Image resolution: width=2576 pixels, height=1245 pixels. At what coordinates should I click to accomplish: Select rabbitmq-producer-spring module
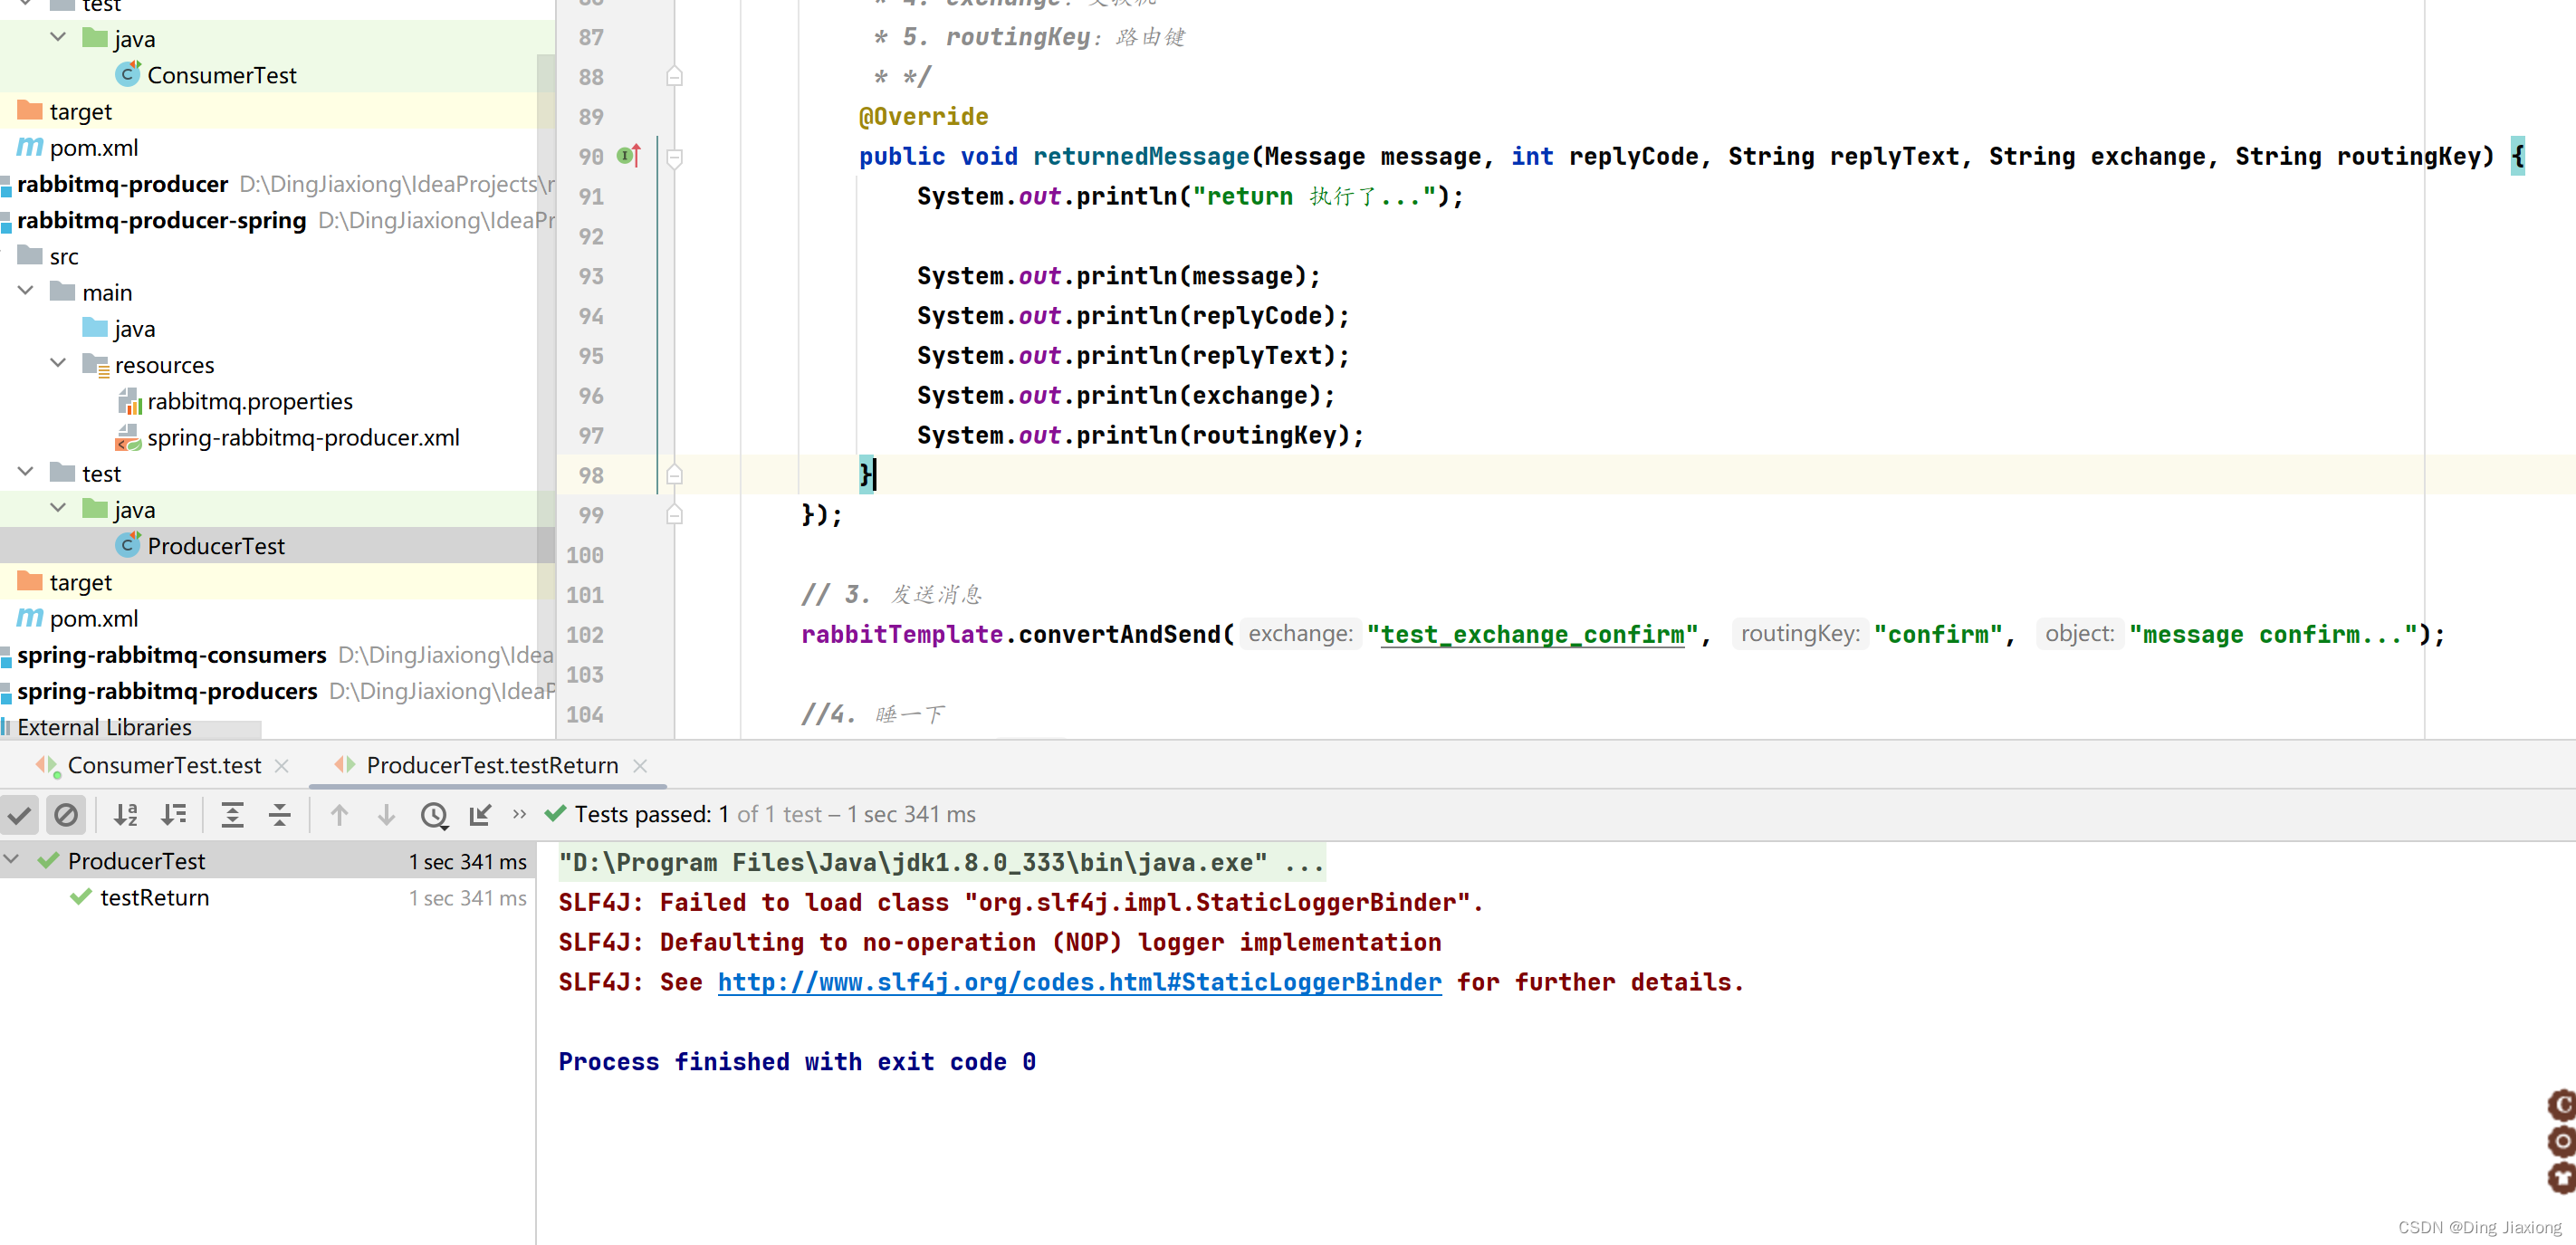tap(161, 220)
